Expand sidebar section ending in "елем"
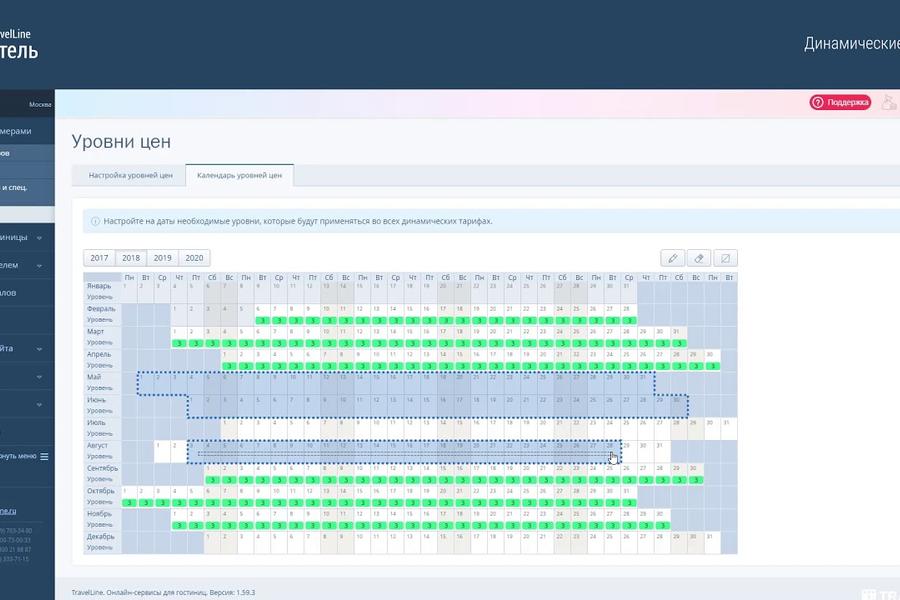 [39, 266]
